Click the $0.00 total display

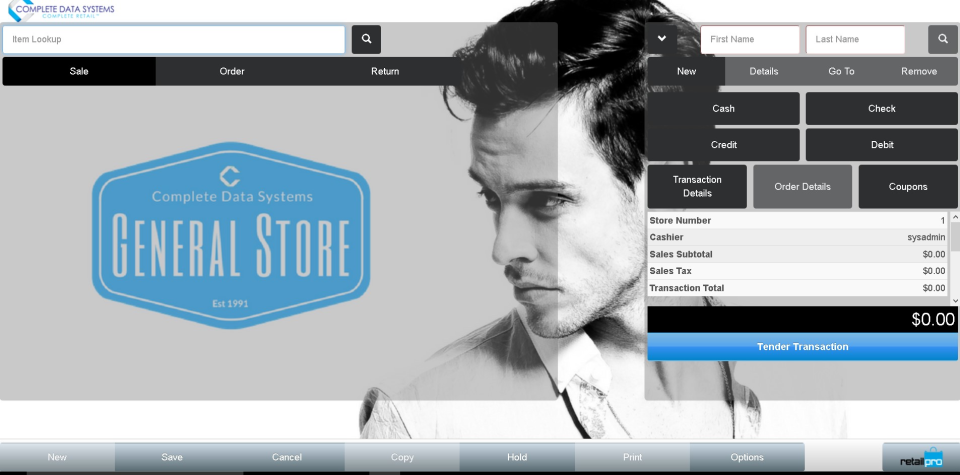coord(803,320)
